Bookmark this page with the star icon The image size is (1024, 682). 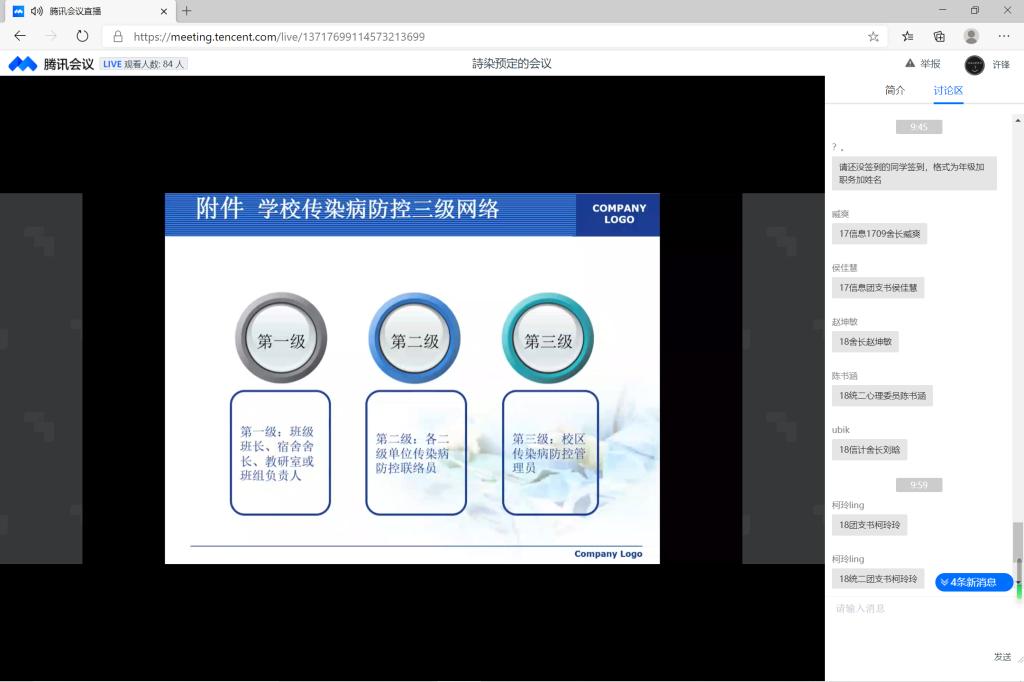pyautogui.click(x=873, y=36)
